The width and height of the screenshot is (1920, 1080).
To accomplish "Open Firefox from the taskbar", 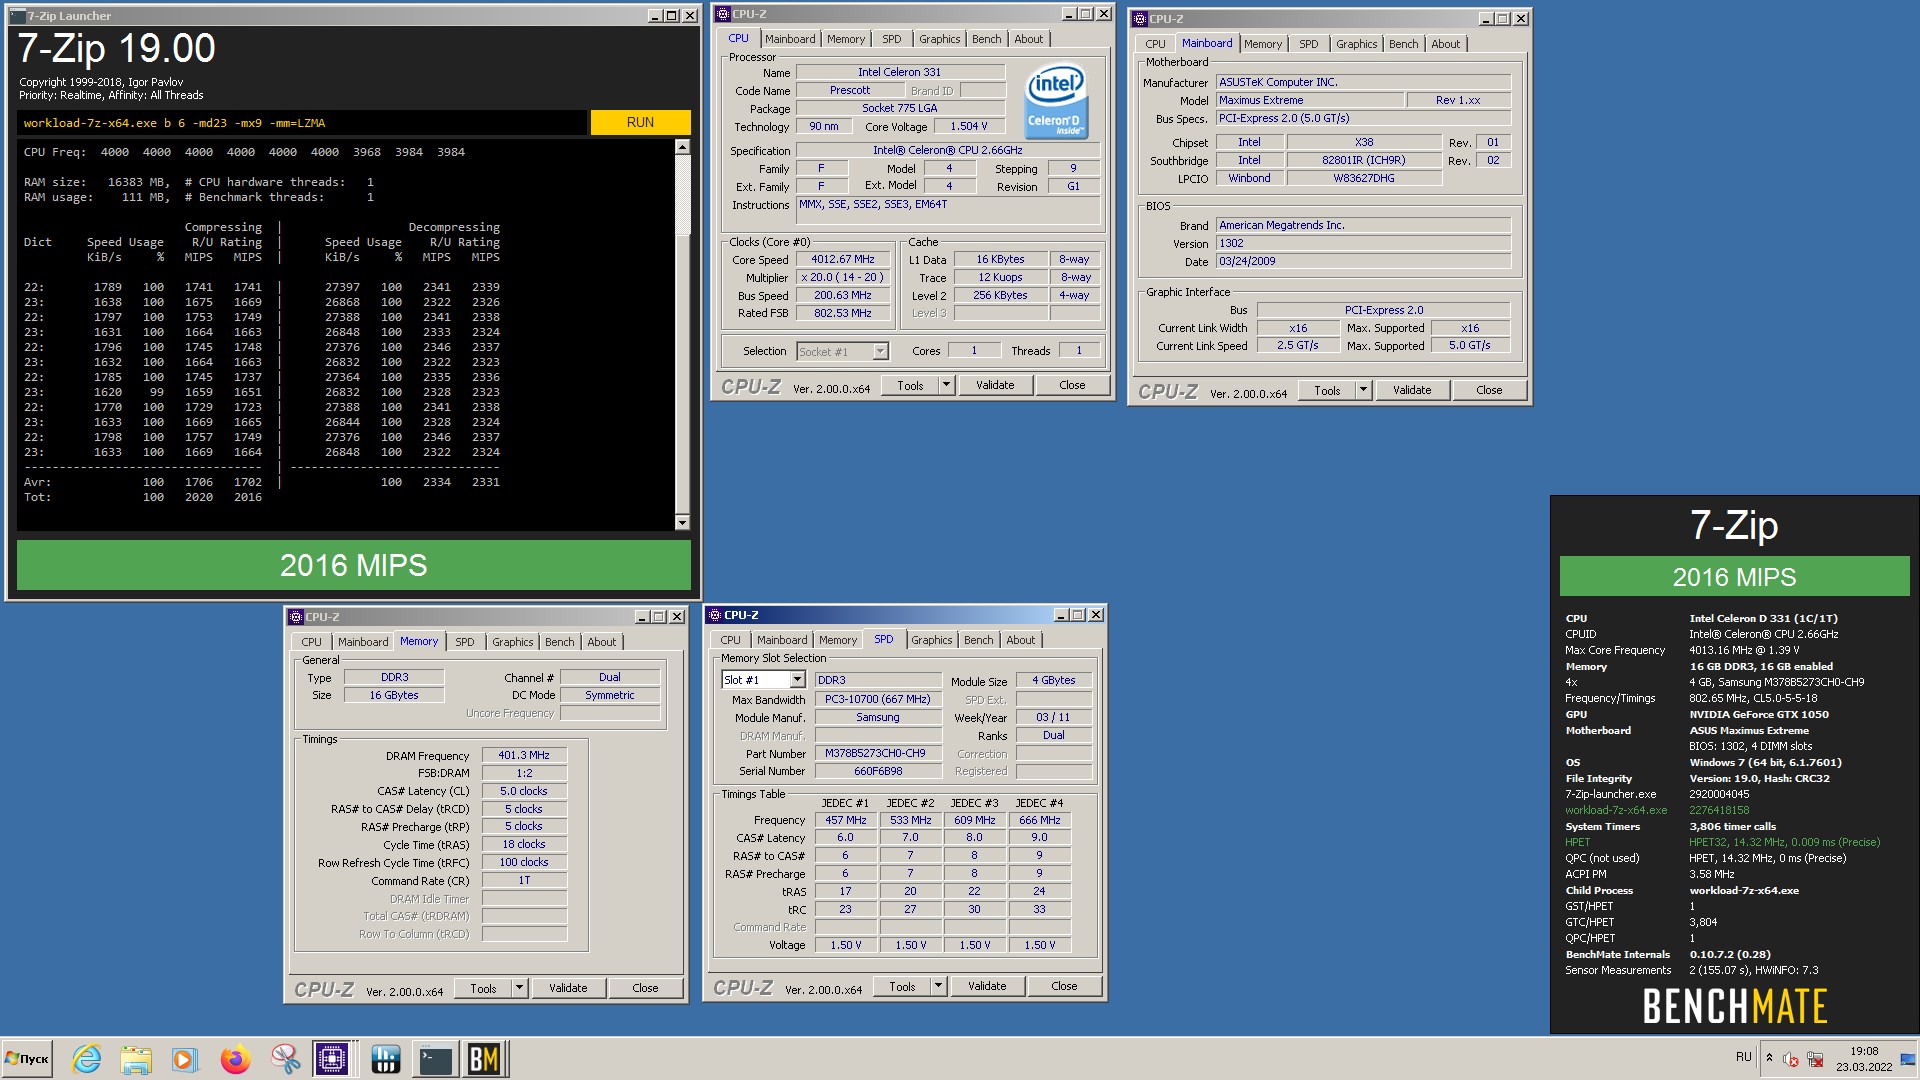I will 235,1059.
